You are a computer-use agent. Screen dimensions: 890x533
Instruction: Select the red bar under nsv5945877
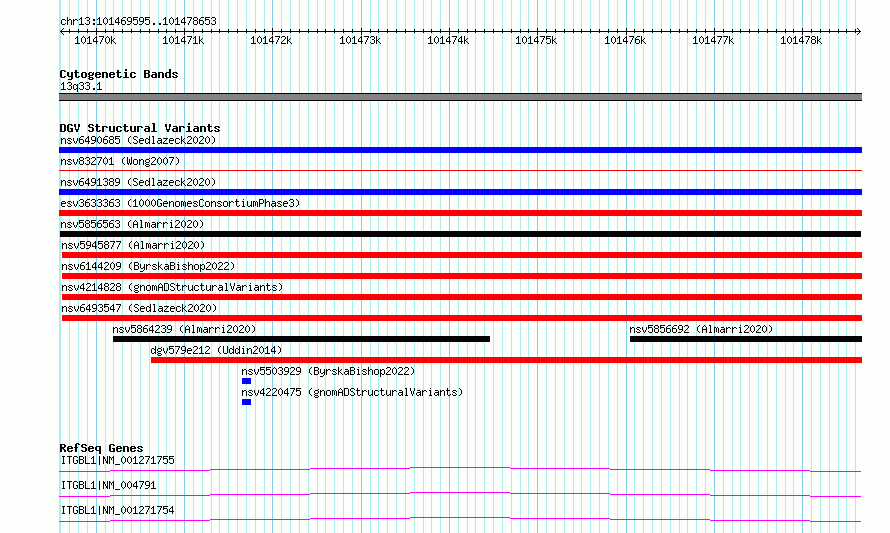[461, 255]
